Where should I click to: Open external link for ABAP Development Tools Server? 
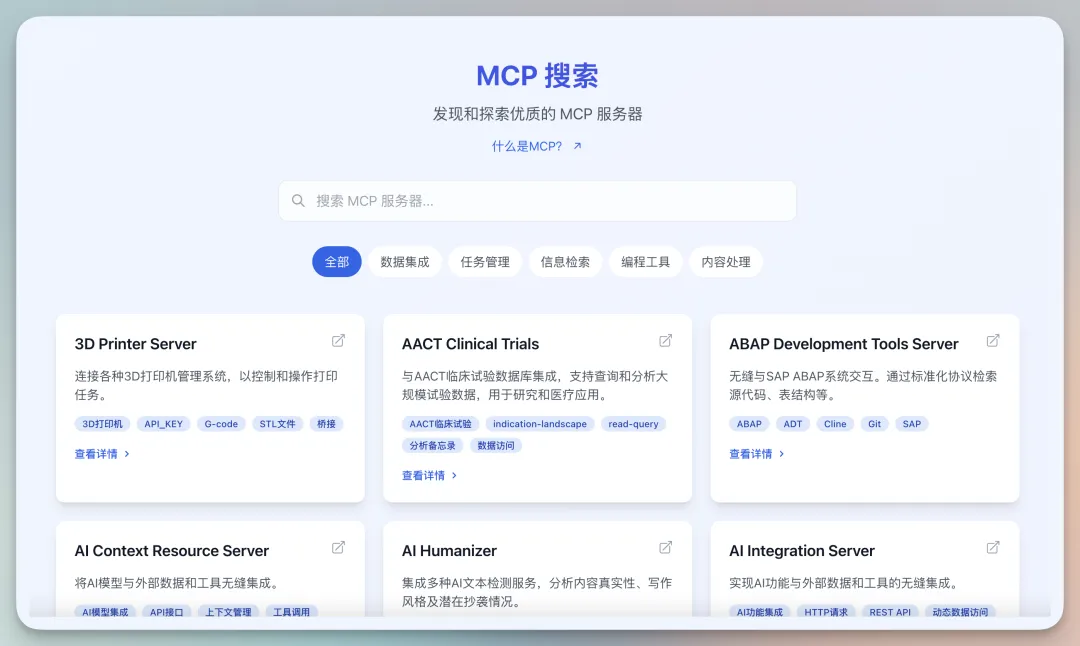(x=993, y=341)
